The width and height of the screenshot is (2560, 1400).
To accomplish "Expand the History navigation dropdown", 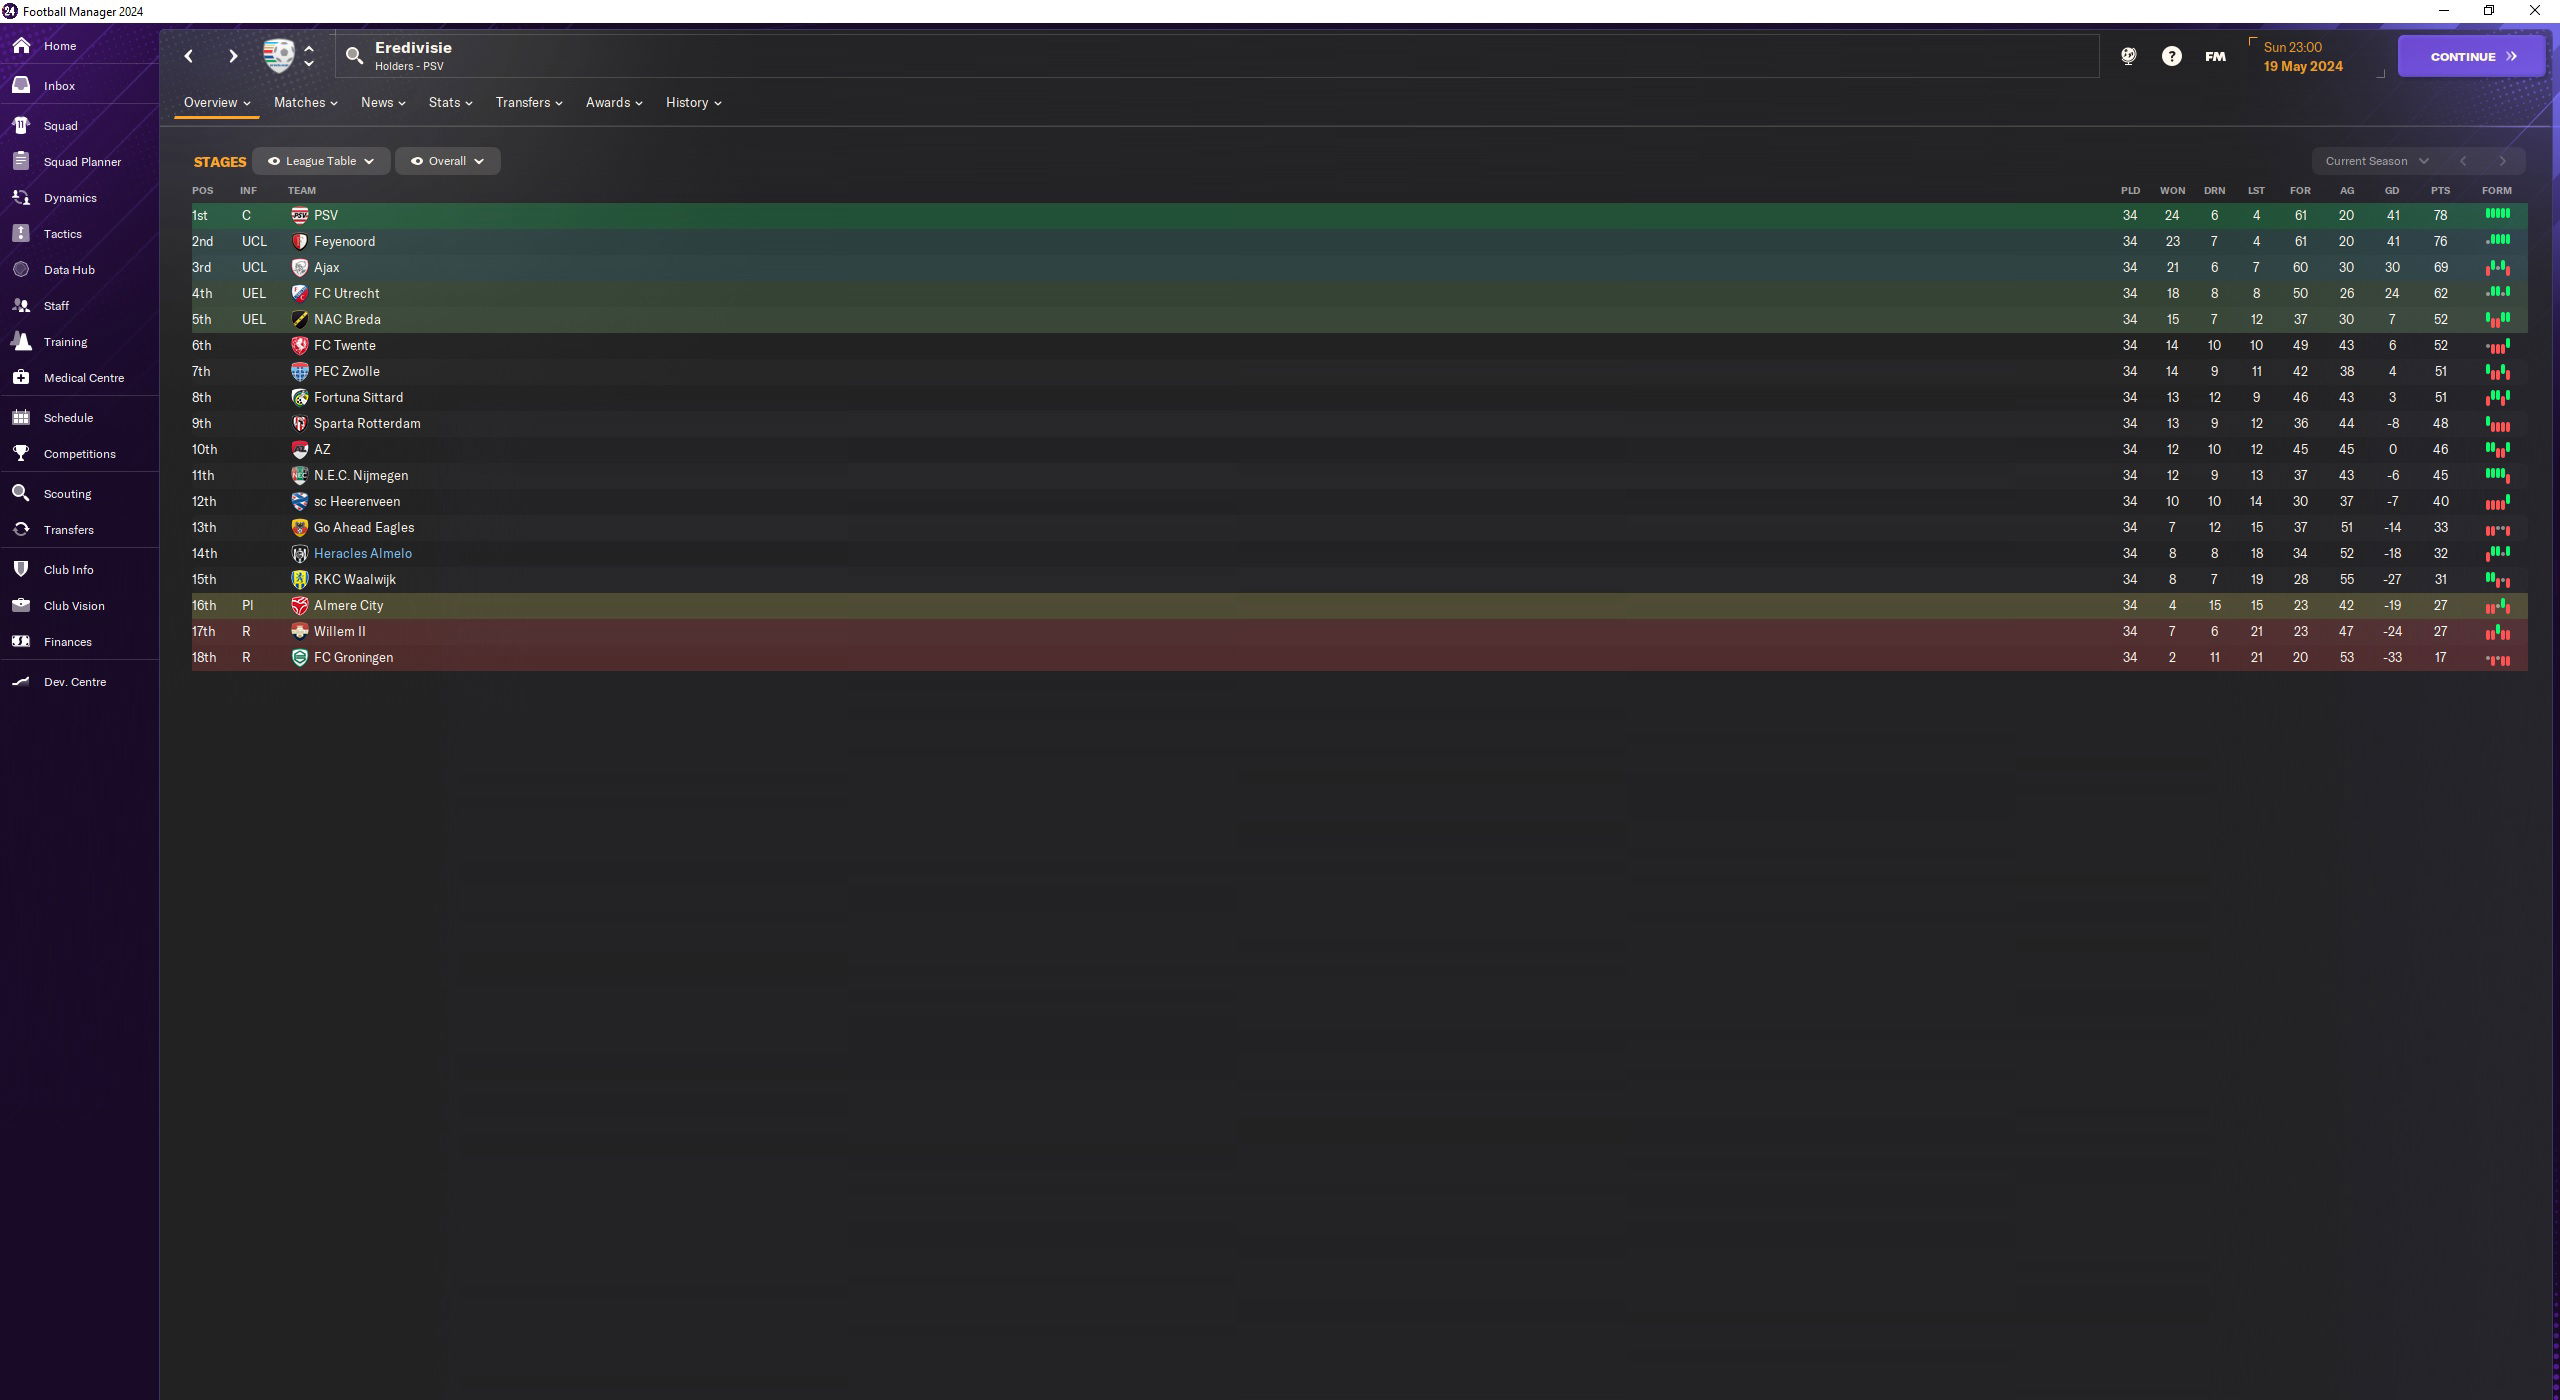I will coord(693,103).
